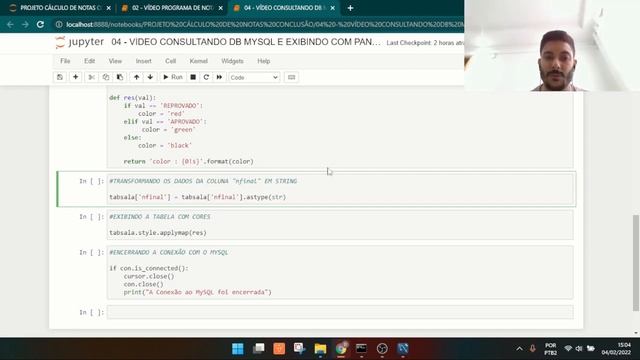Show hidden system tray icons

[519, 349]
